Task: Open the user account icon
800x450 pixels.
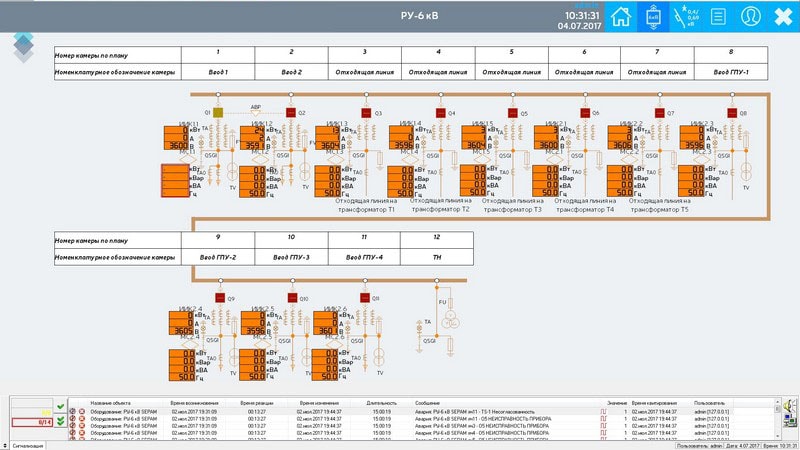Action: (x=751, y=16)
